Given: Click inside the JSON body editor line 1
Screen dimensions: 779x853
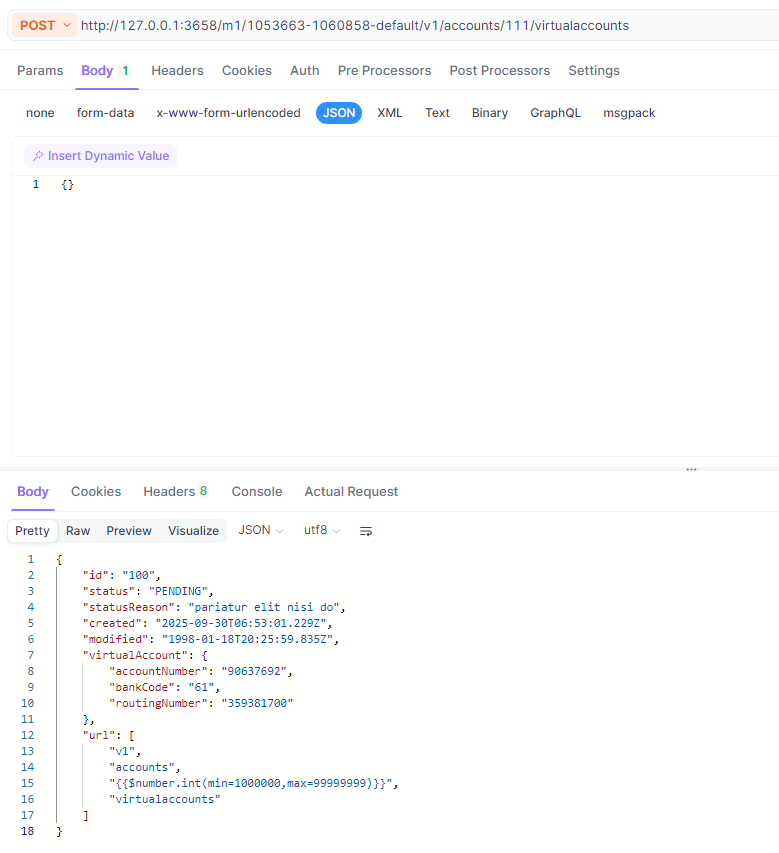Looking at the screenshot, I should coord(300,185).
